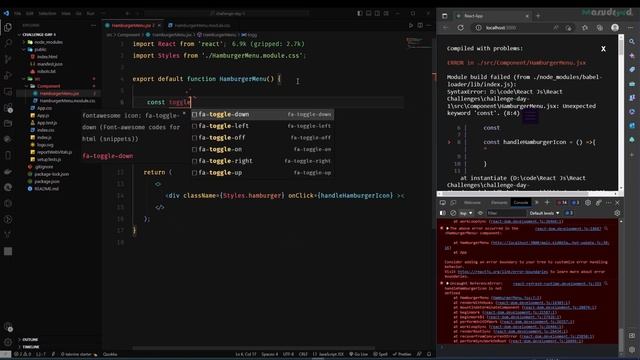The image size is (640, 360).
Task: Dismiss the Compiled with problems overlay
Action: click(603, 49)
